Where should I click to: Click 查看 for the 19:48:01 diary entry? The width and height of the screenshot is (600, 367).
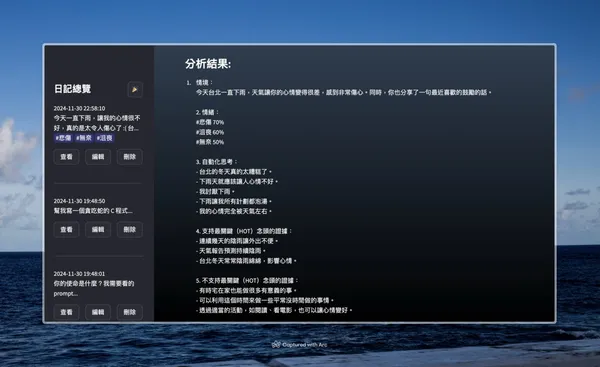click(67, 312)
